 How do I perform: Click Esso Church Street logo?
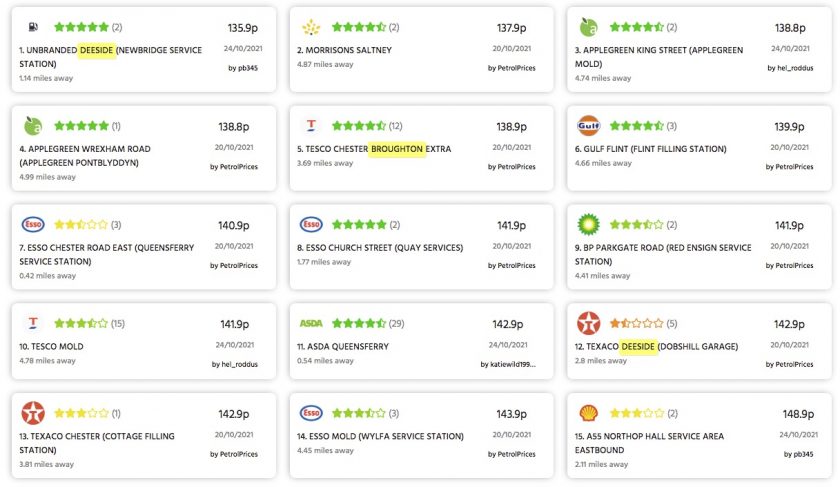click(x=311, y=225)
